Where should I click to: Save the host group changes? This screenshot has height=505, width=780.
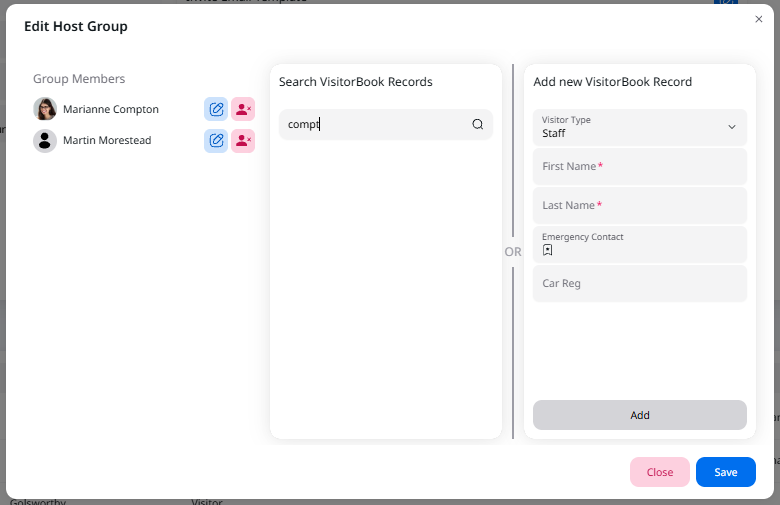click(x=725, y=472)
